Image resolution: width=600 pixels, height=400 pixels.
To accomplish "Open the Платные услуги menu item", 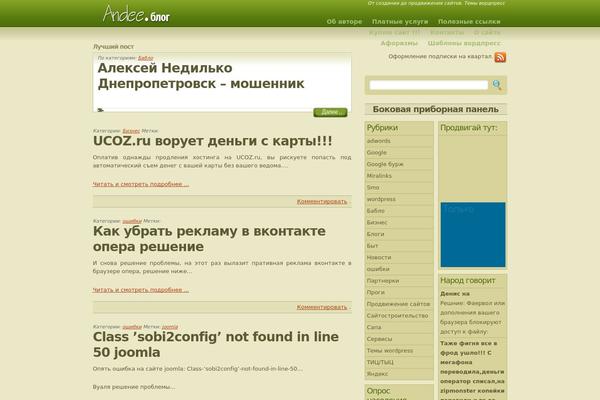I will point(400,22).
